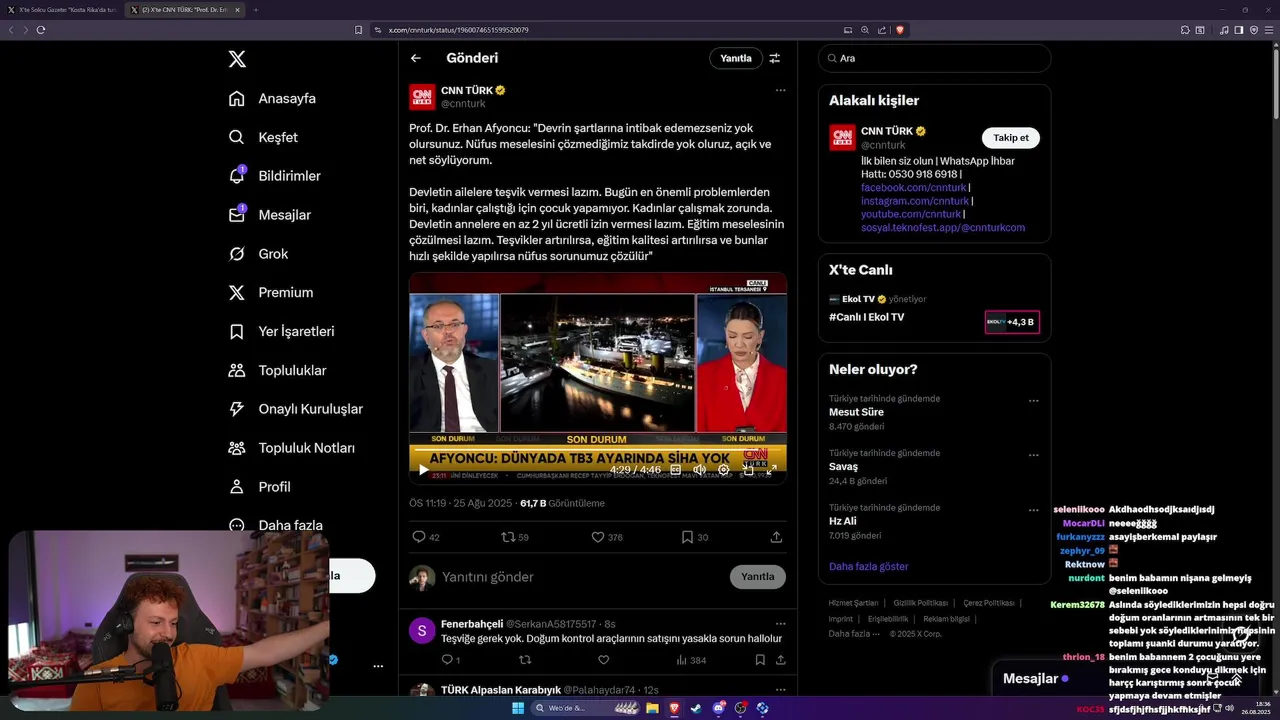Open more options for Hz Ali trend
The width and height of the screenshot is (1280, 720).
tap(1034, 509)
